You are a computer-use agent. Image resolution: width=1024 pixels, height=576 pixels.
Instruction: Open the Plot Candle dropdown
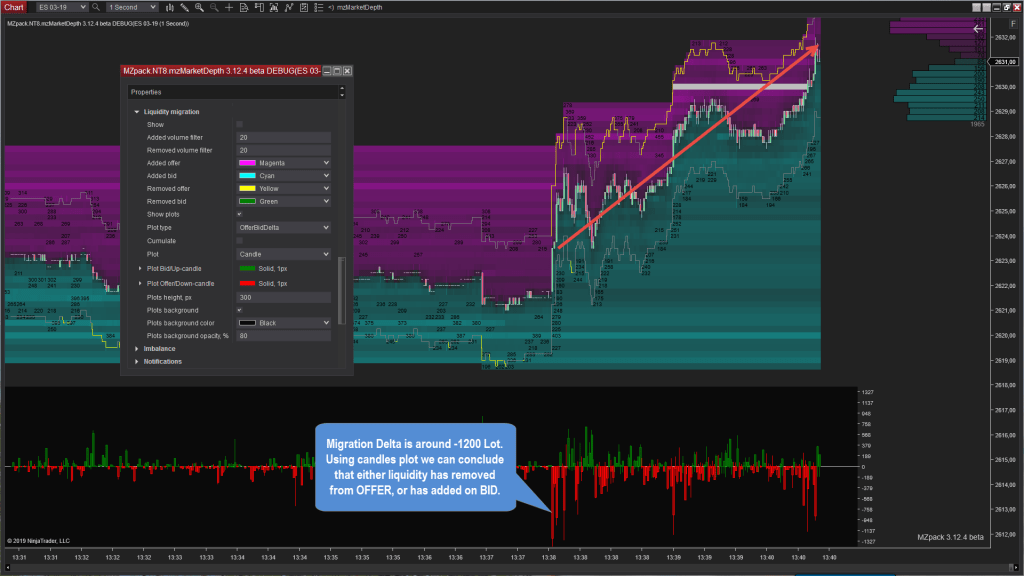[x=283, y=254]
